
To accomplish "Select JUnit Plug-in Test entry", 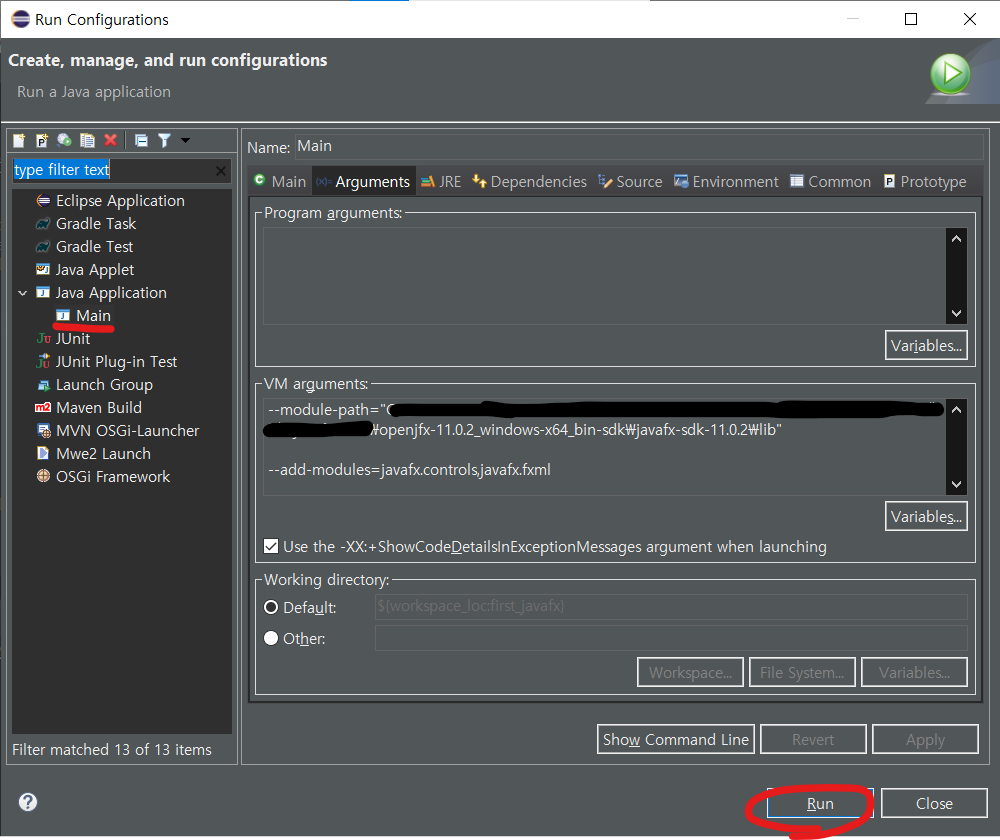I will click(116, 362).
